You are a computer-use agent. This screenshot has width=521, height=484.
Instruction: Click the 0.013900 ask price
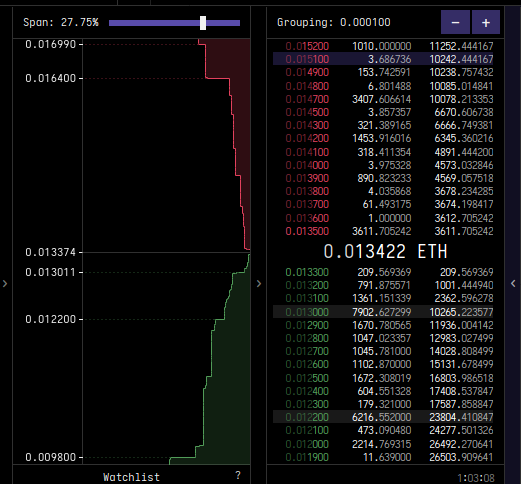[x=307, y=178]
